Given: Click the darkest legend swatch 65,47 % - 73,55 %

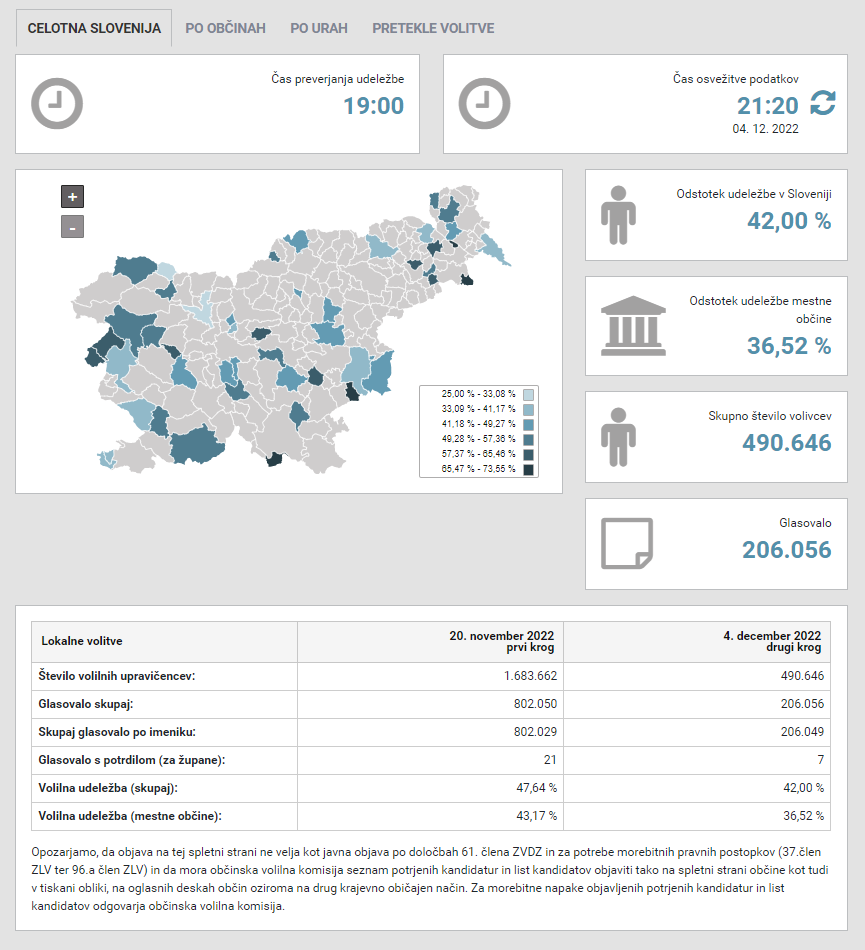Looking at the screenshot, I should 528,469.
